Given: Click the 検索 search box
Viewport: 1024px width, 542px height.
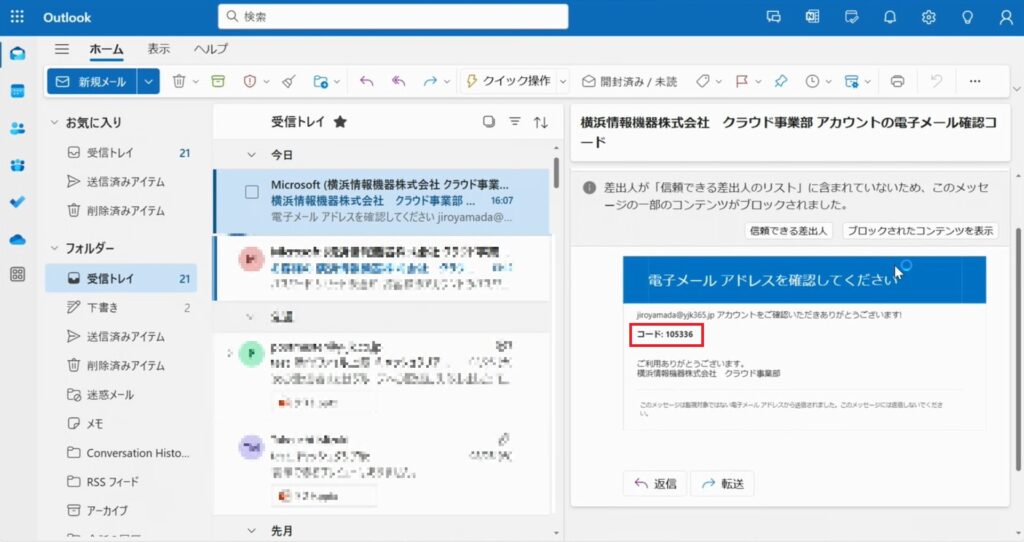Looking at the screenshot, I should click(393, 16).
